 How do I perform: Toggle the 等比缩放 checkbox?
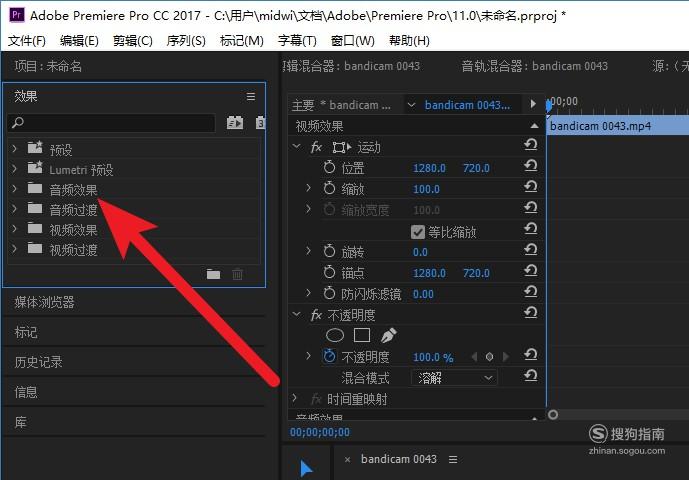(418, 232)
